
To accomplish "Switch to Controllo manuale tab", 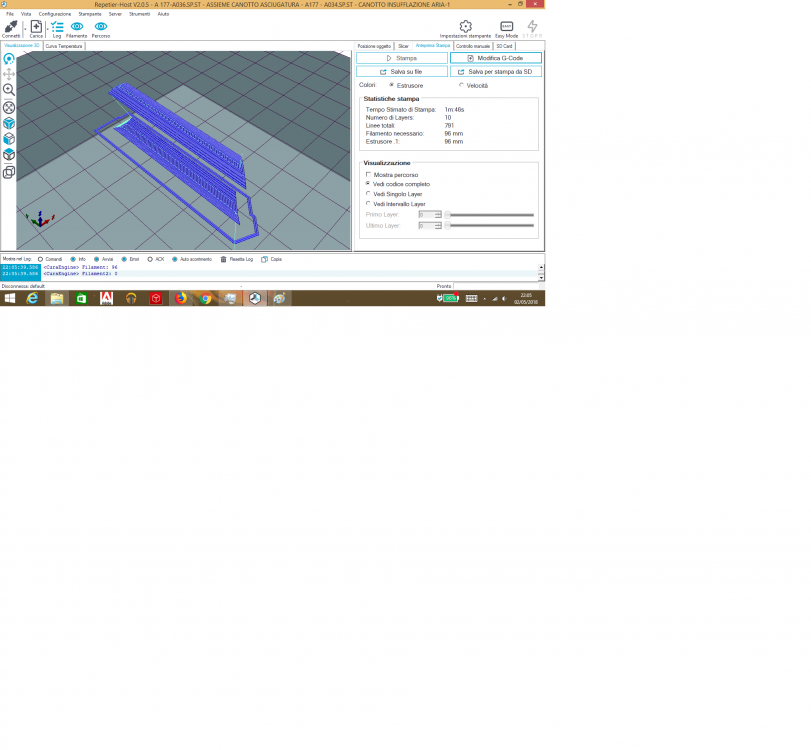I will coord(473,46).
